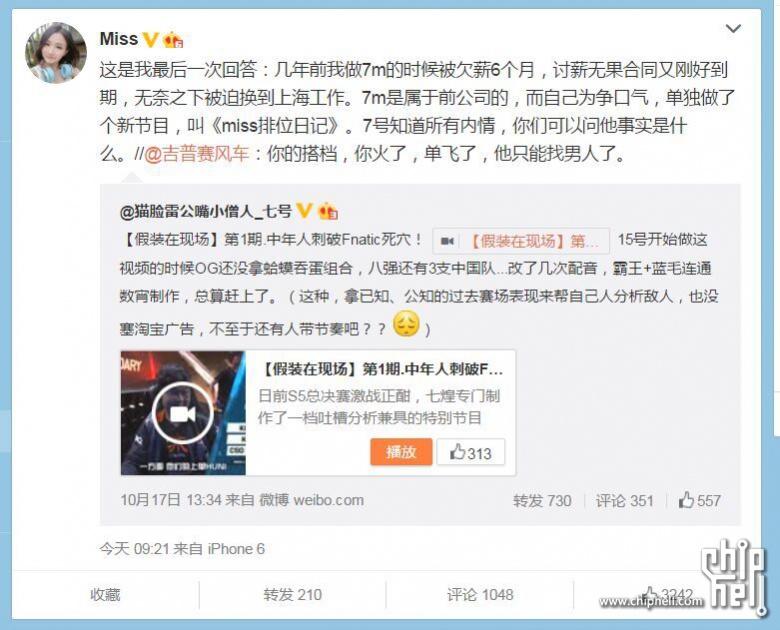Open the inline 【假装在现场】 video link chip
This screenshot has width=780, height=630.
(x=521, y=241)
